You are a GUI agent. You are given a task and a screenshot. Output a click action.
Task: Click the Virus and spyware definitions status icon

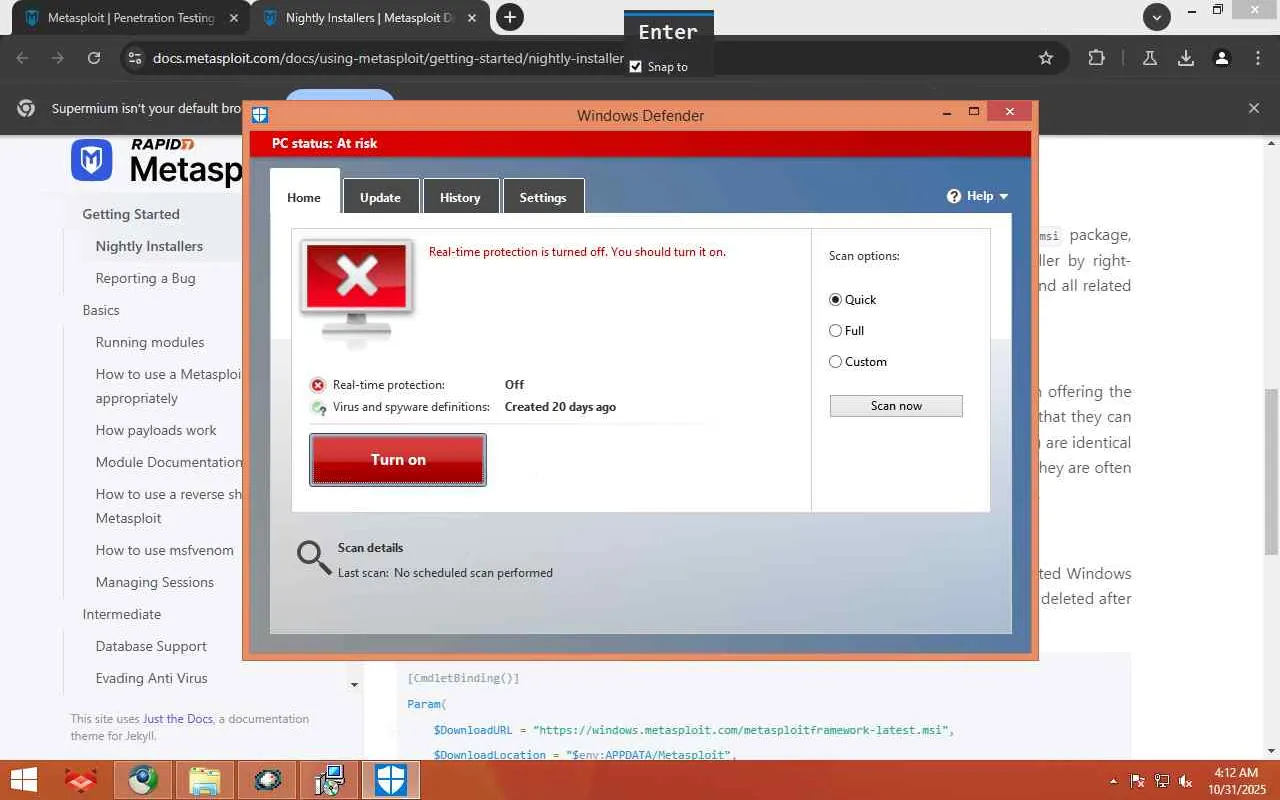tap(318, 408)
